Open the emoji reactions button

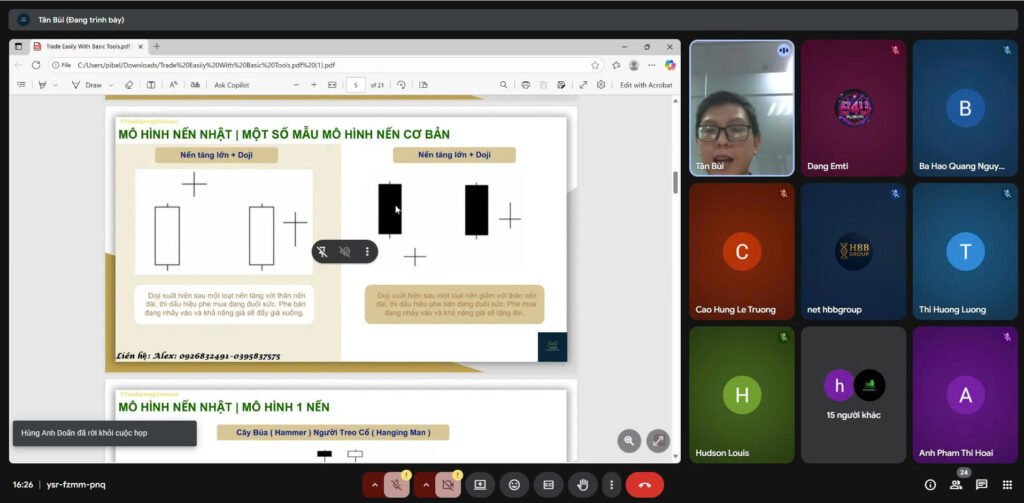pos(514,485)
